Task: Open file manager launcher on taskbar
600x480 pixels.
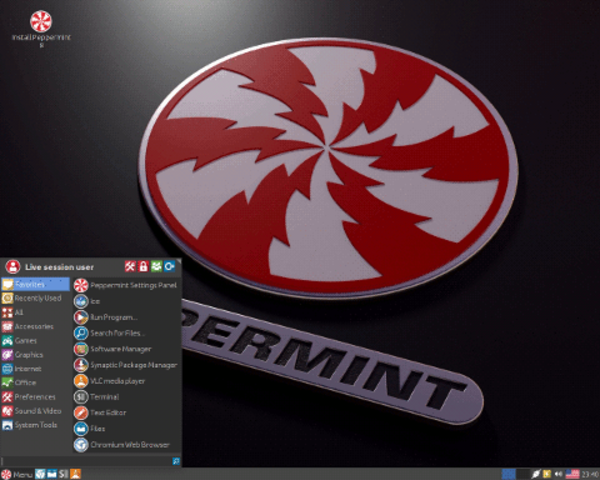Action: tap(52, 474)
